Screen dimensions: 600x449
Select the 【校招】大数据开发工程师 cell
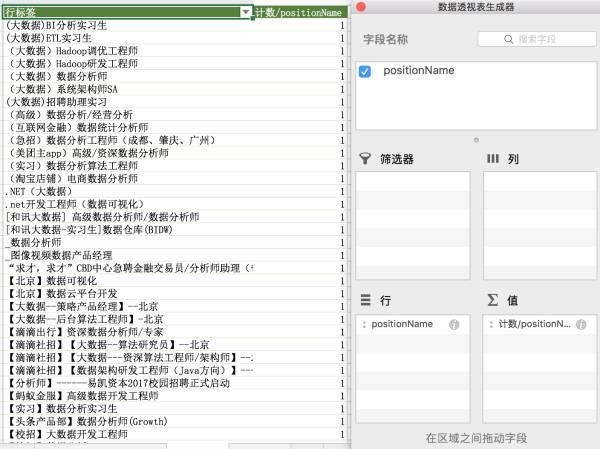click(68, 434)
